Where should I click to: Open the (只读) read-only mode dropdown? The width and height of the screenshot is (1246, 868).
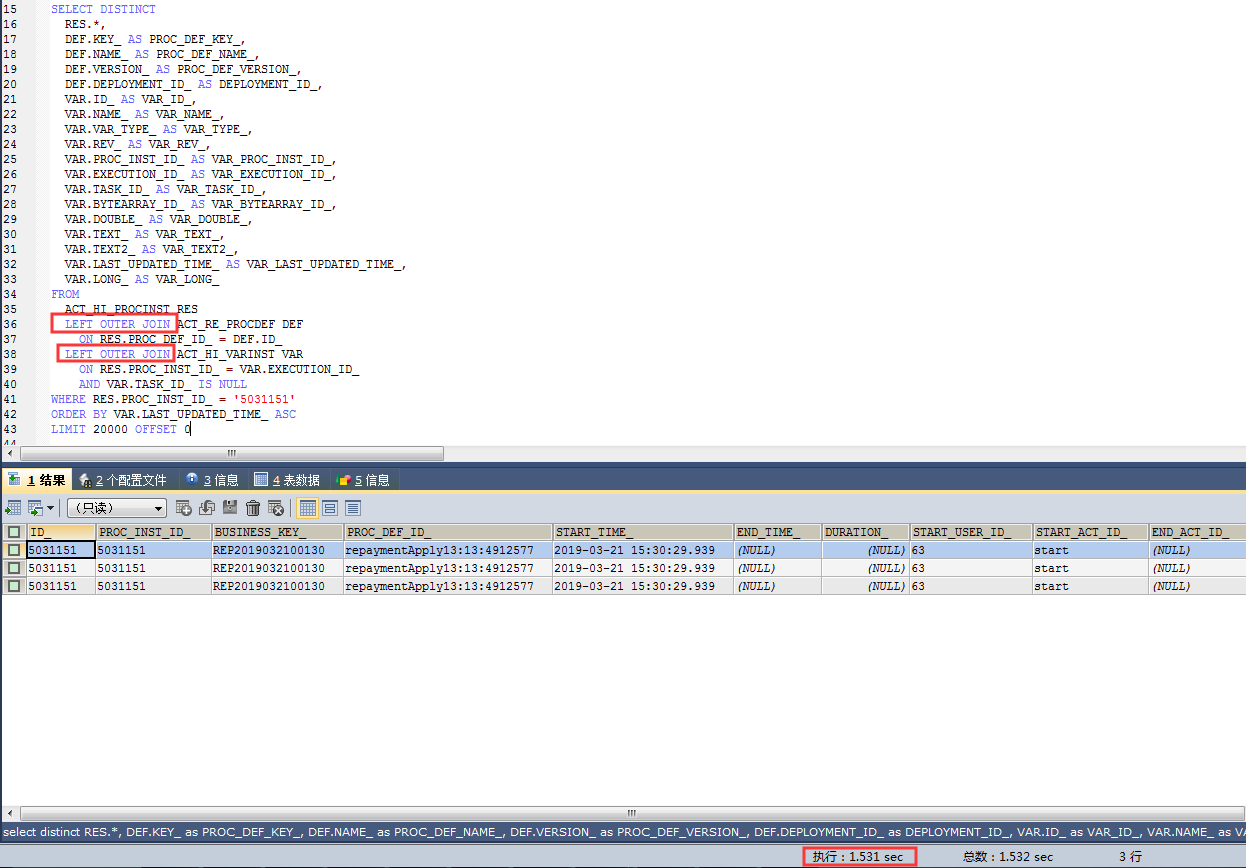click(115, 508)
